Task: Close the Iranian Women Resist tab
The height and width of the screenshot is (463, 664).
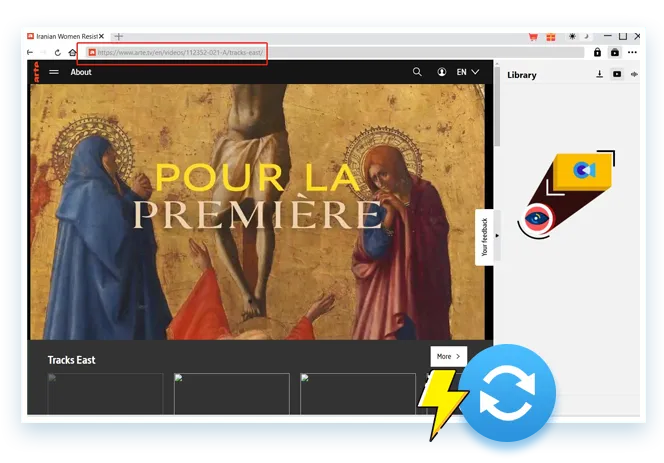Action: pos(102,36)
